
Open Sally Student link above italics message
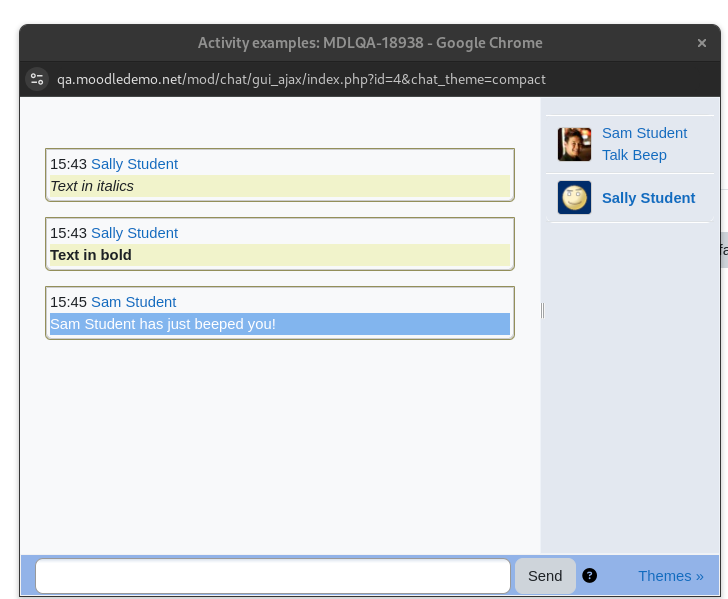coord(134,164)
